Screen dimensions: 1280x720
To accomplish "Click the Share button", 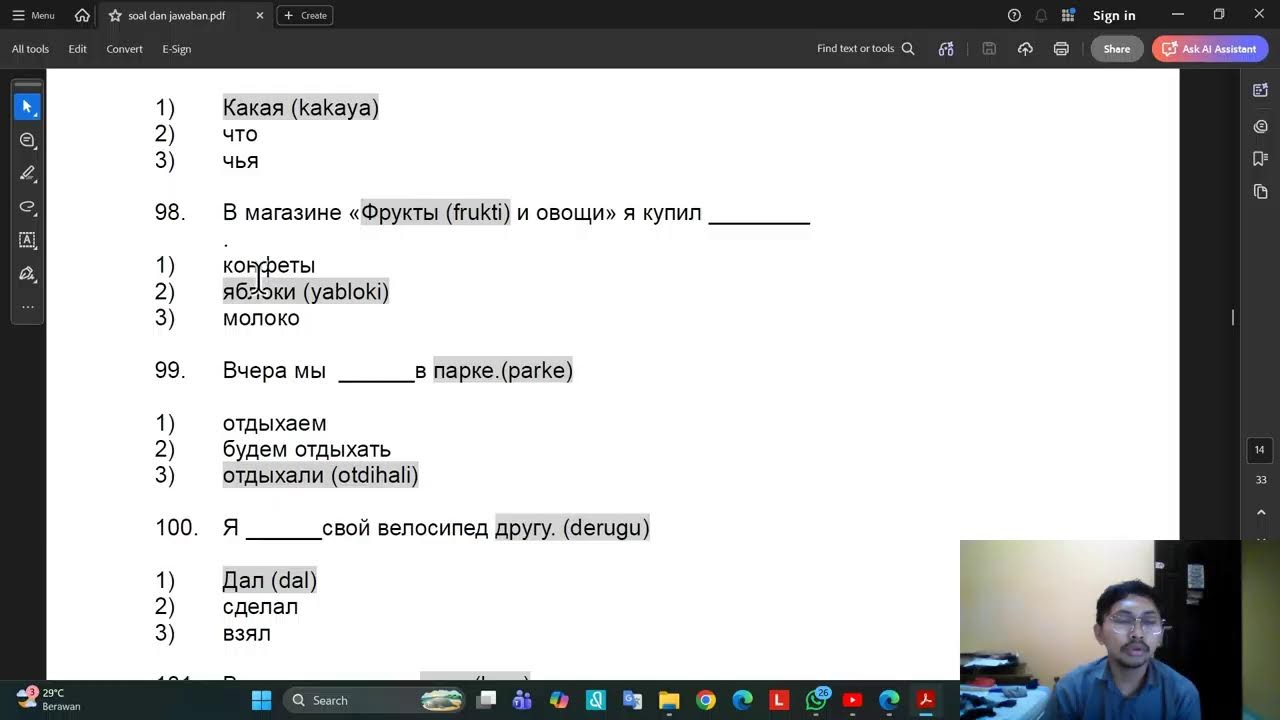I will coord(1117,49).
